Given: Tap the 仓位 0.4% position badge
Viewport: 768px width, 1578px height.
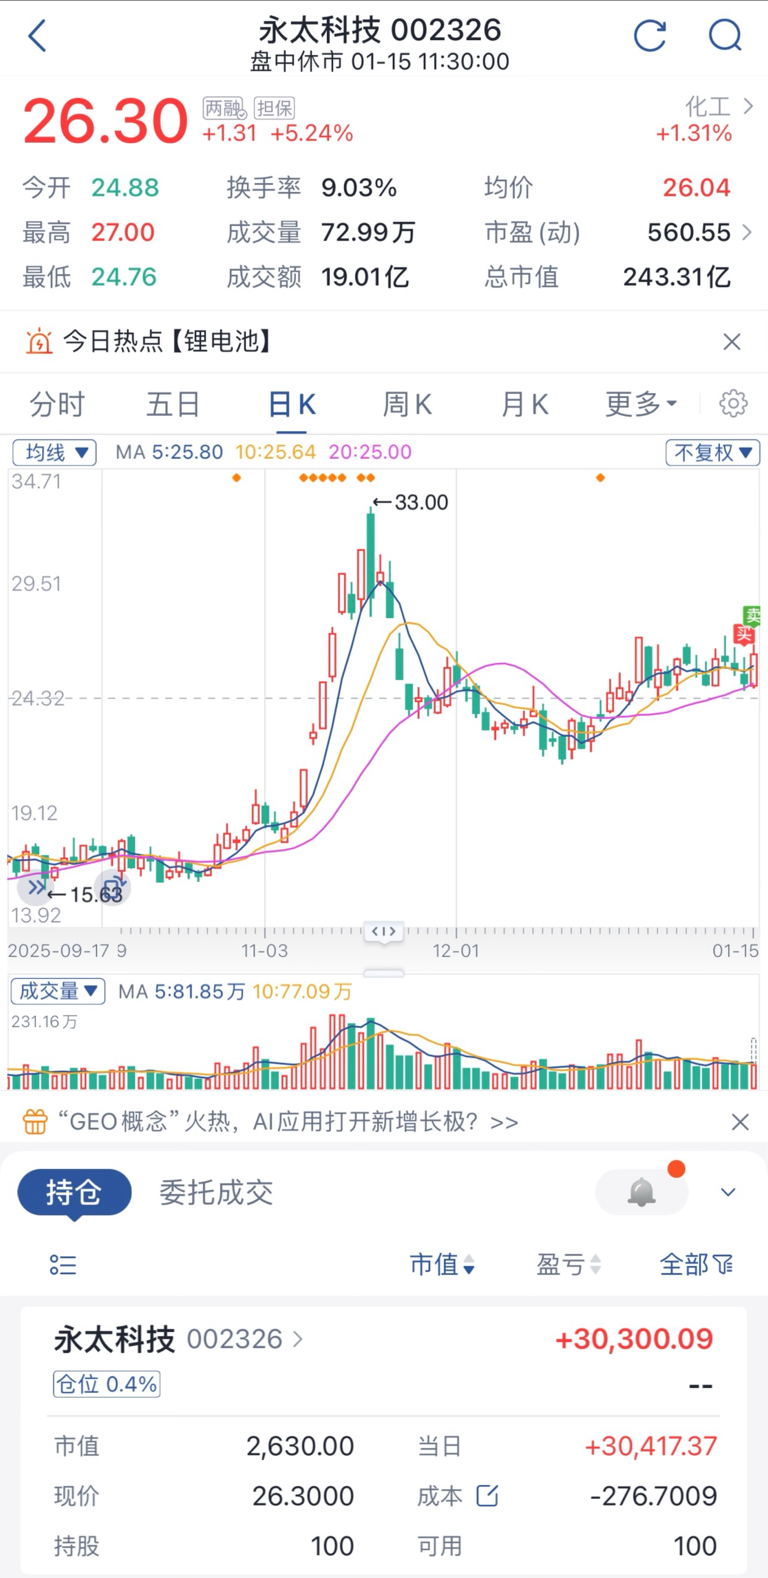Looking at the screenshot, I should (x=107, y=1384).
